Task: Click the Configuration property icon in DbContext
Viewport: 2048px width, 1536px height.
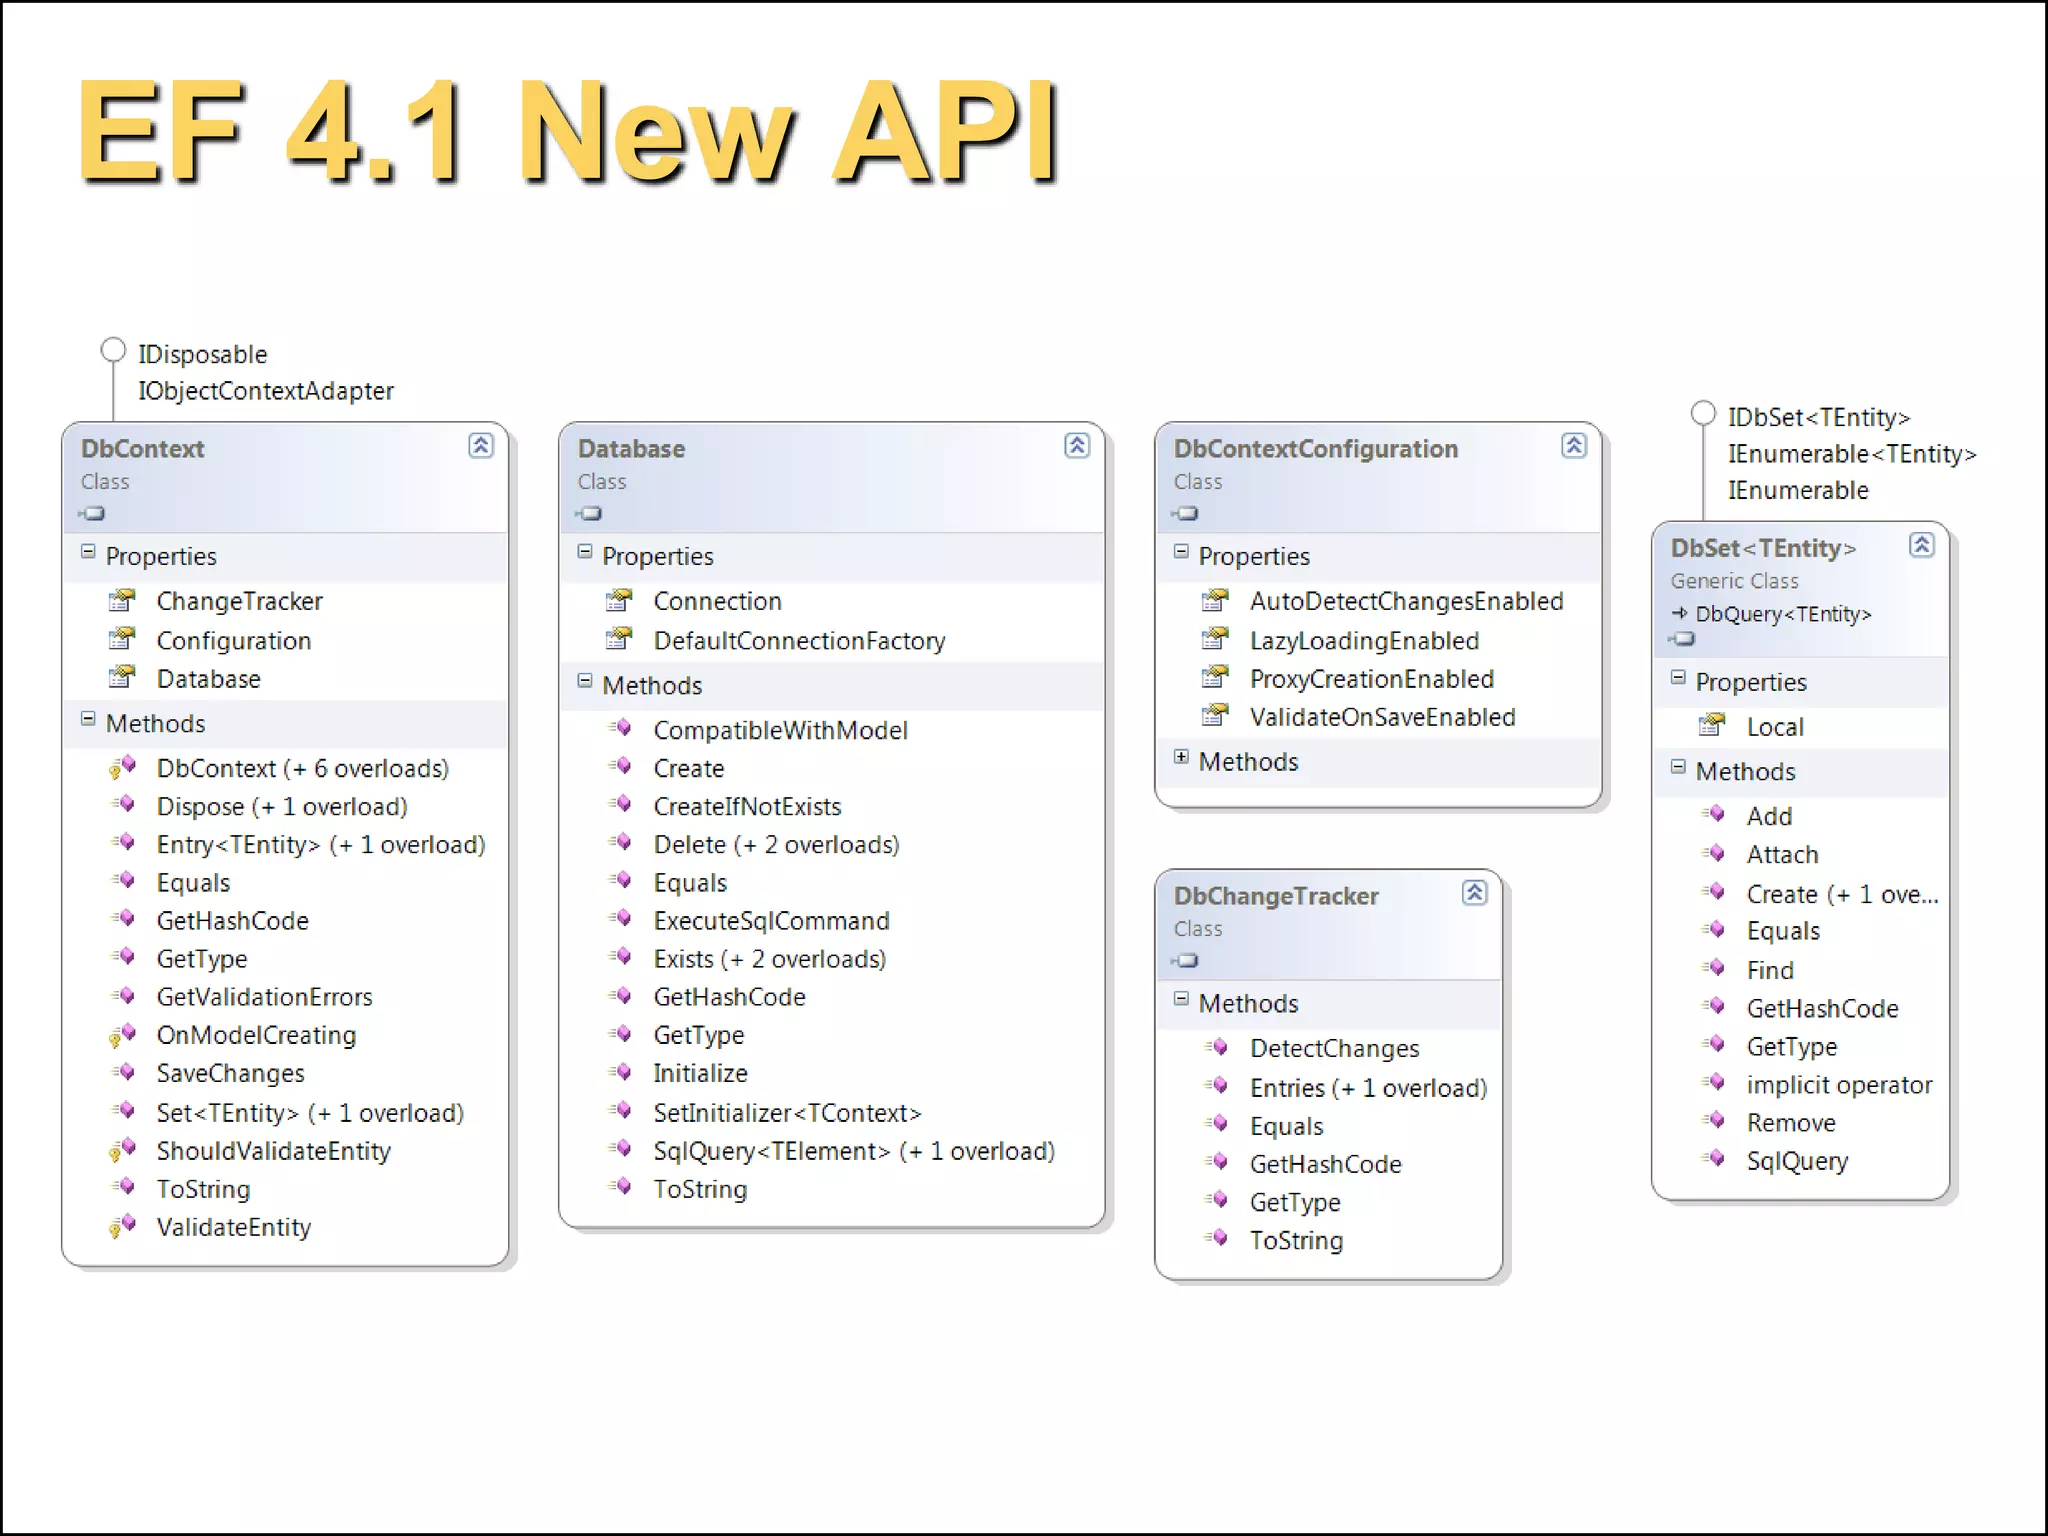Action: (122, 639)
